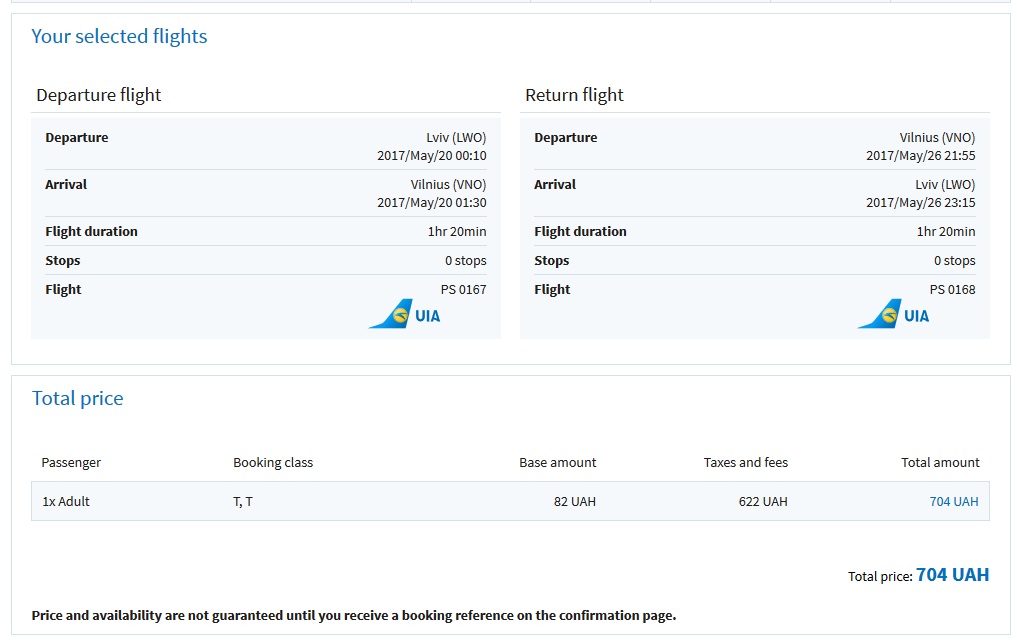Screen dimensions: 1017x643
Task: Click flight number PS 0167
Action: click(x=463, y=290)
